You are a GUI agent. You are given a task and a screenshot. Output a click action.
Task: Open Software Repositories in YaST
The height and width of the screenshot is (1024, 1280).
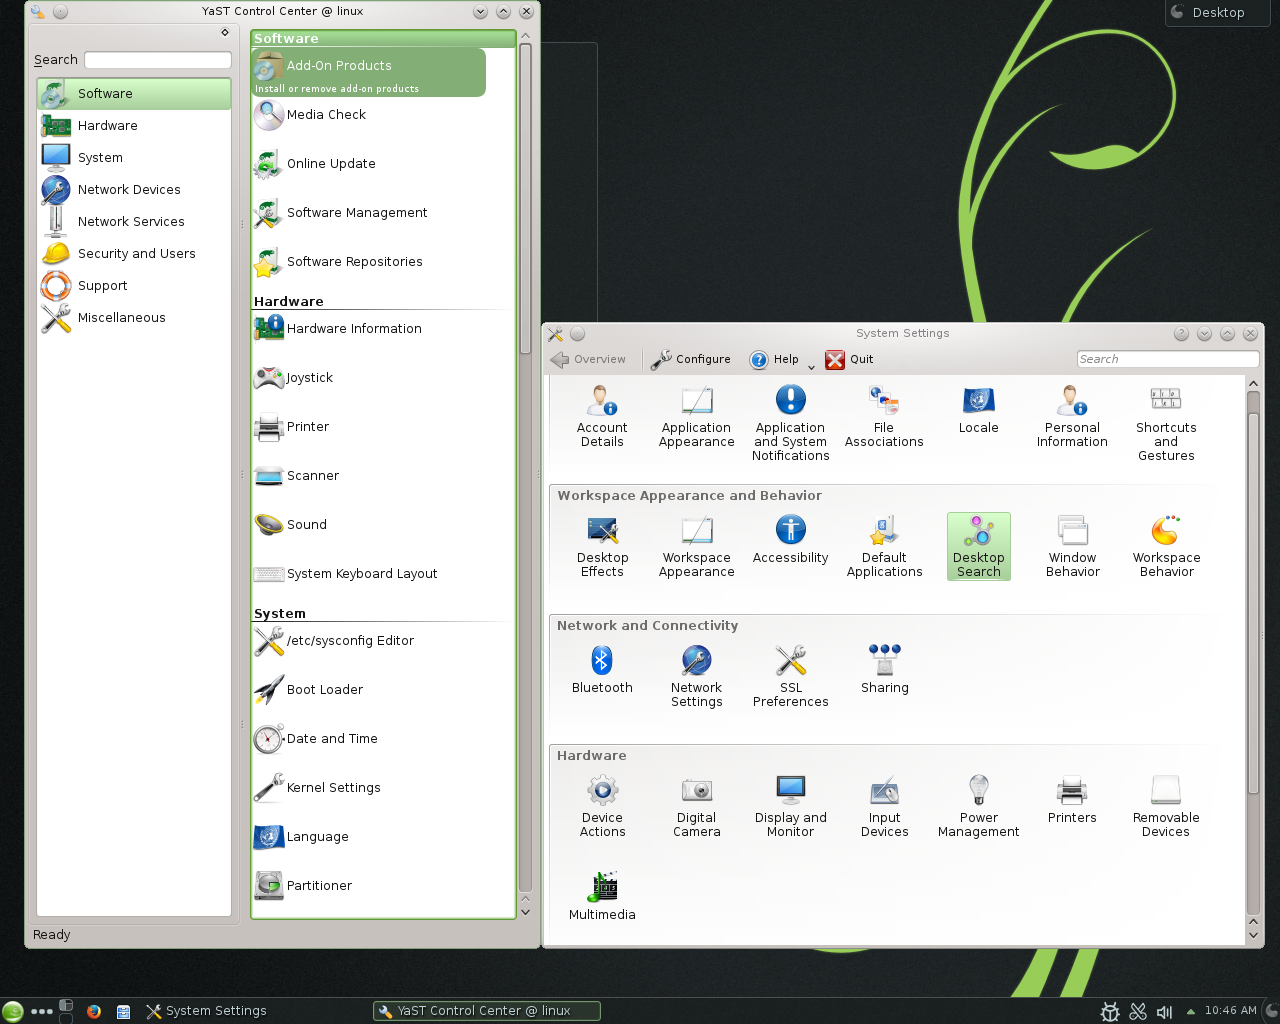click(339, 262)
